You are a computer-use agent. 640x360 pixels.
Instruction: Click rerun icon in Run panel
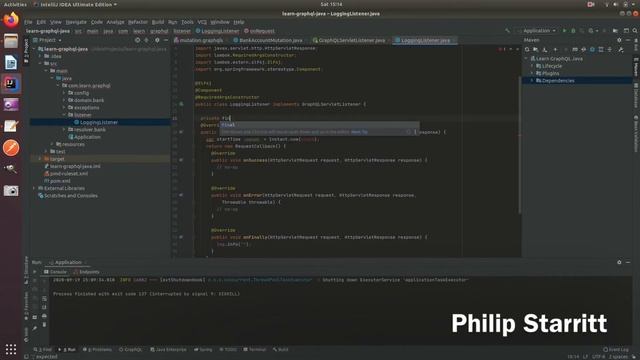tap(35, 271)
